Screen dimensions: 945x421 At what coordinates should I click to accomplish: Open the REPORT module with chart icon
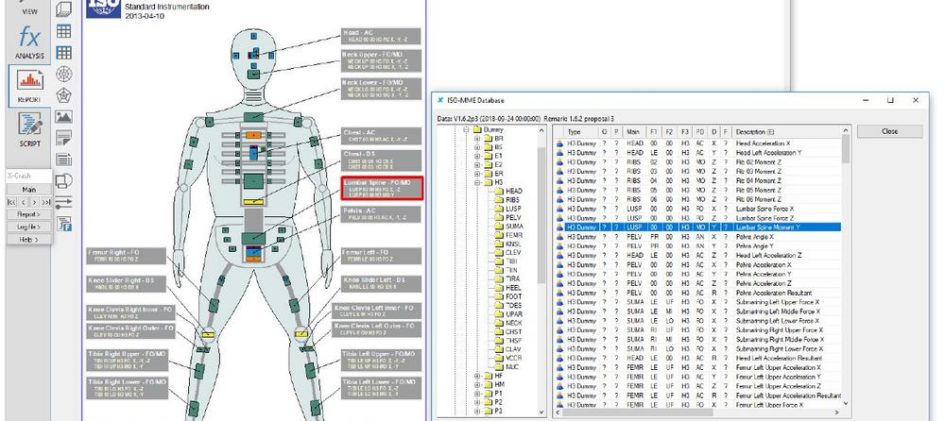click(x=29, y=86)
